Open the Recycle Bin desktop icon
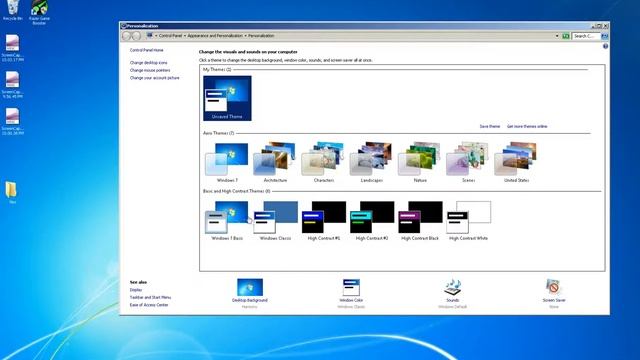This screenshot has height=360, width=640. coord(13,10)
